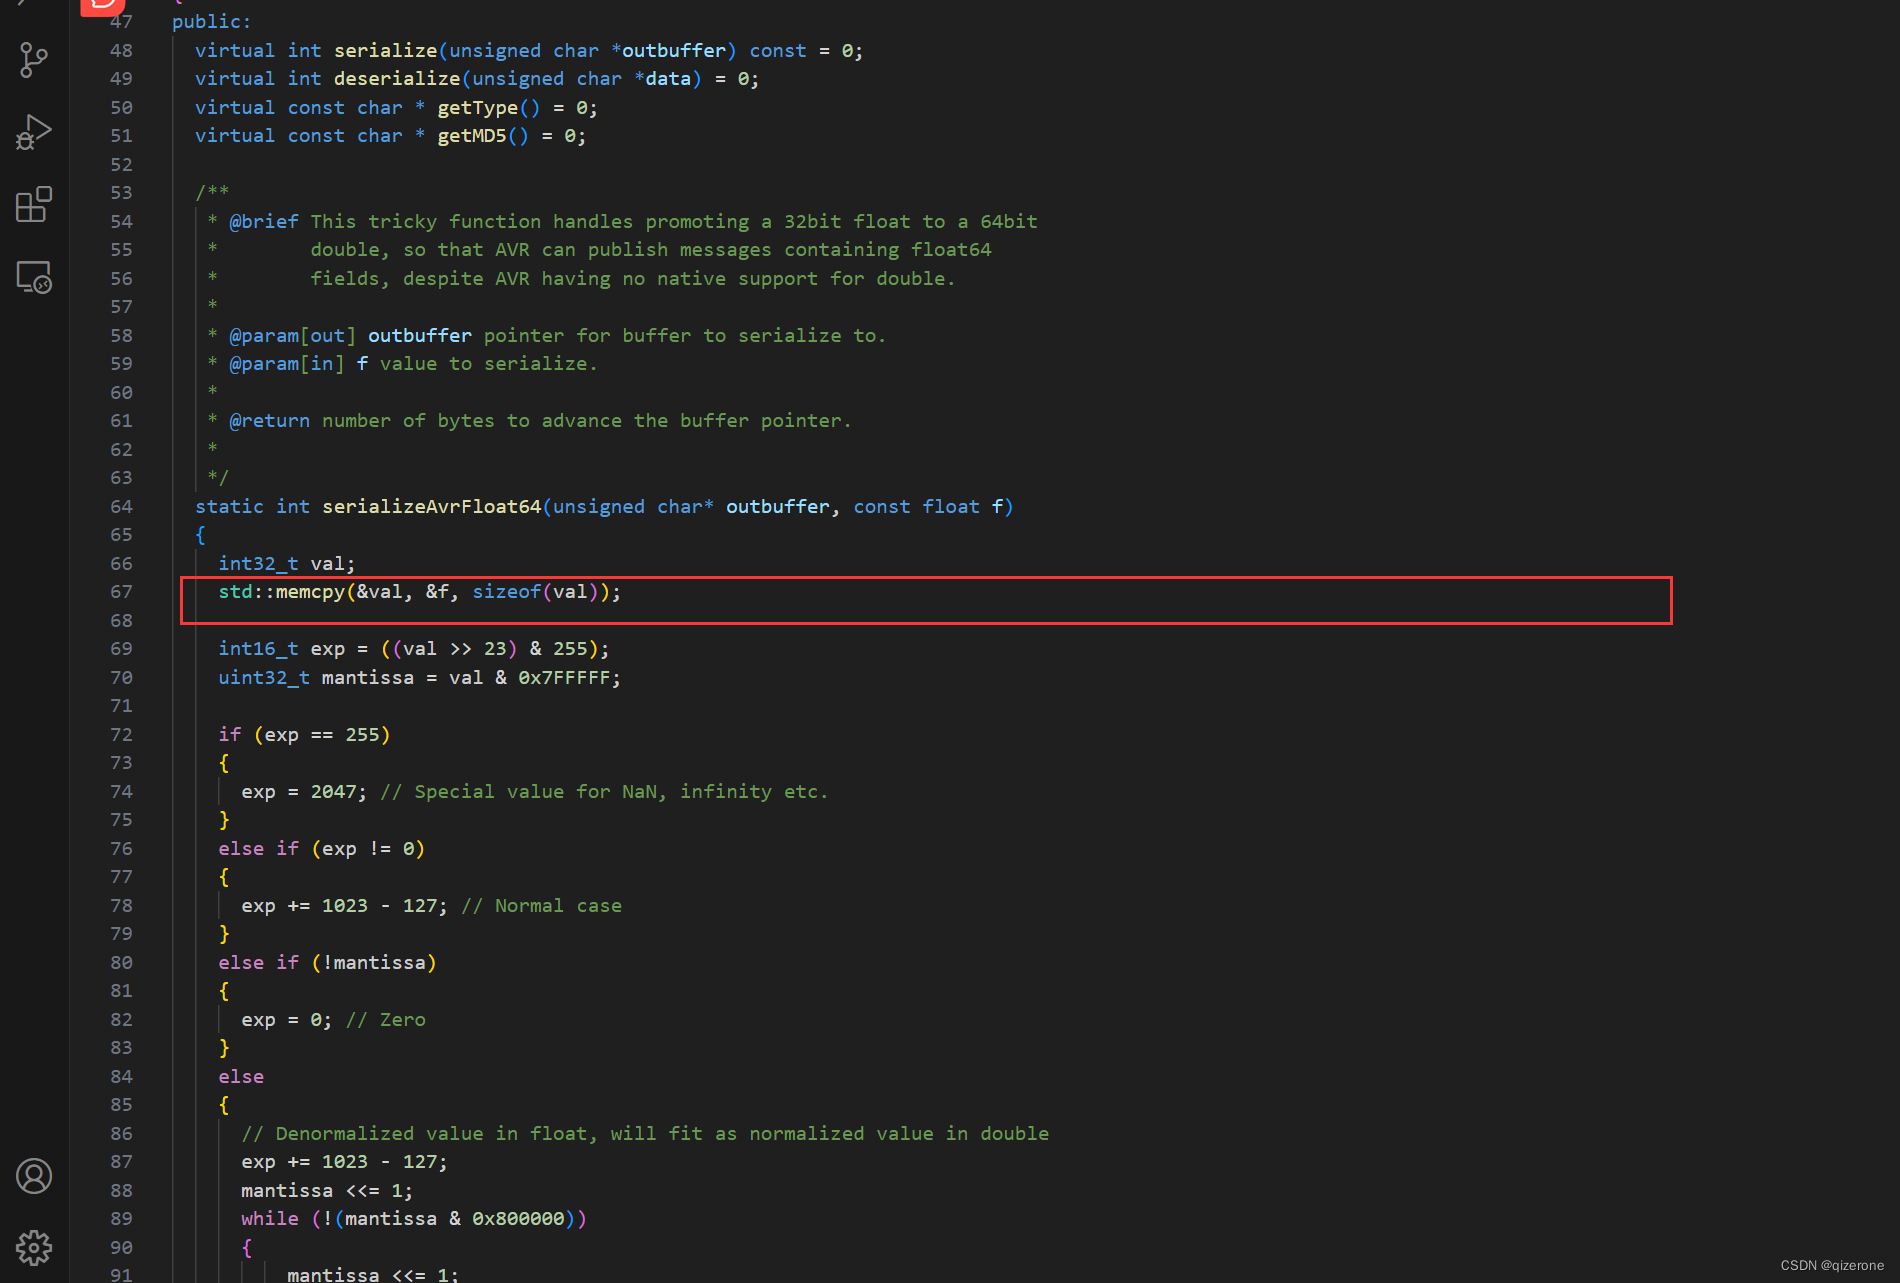Click getMD5() declaration
This screenshot has height=1283, width=1900.
(x=390, y=136)
